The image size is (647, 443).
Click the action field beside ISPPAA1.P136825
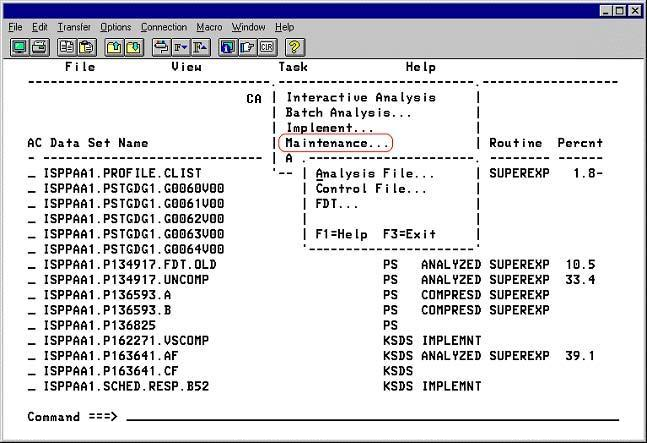click(x=32, y=325)
